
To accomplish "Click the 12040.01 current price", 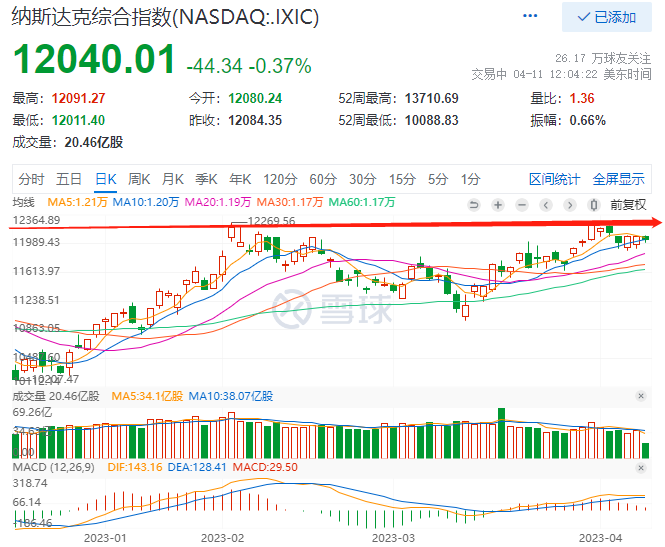I will 94,59.
